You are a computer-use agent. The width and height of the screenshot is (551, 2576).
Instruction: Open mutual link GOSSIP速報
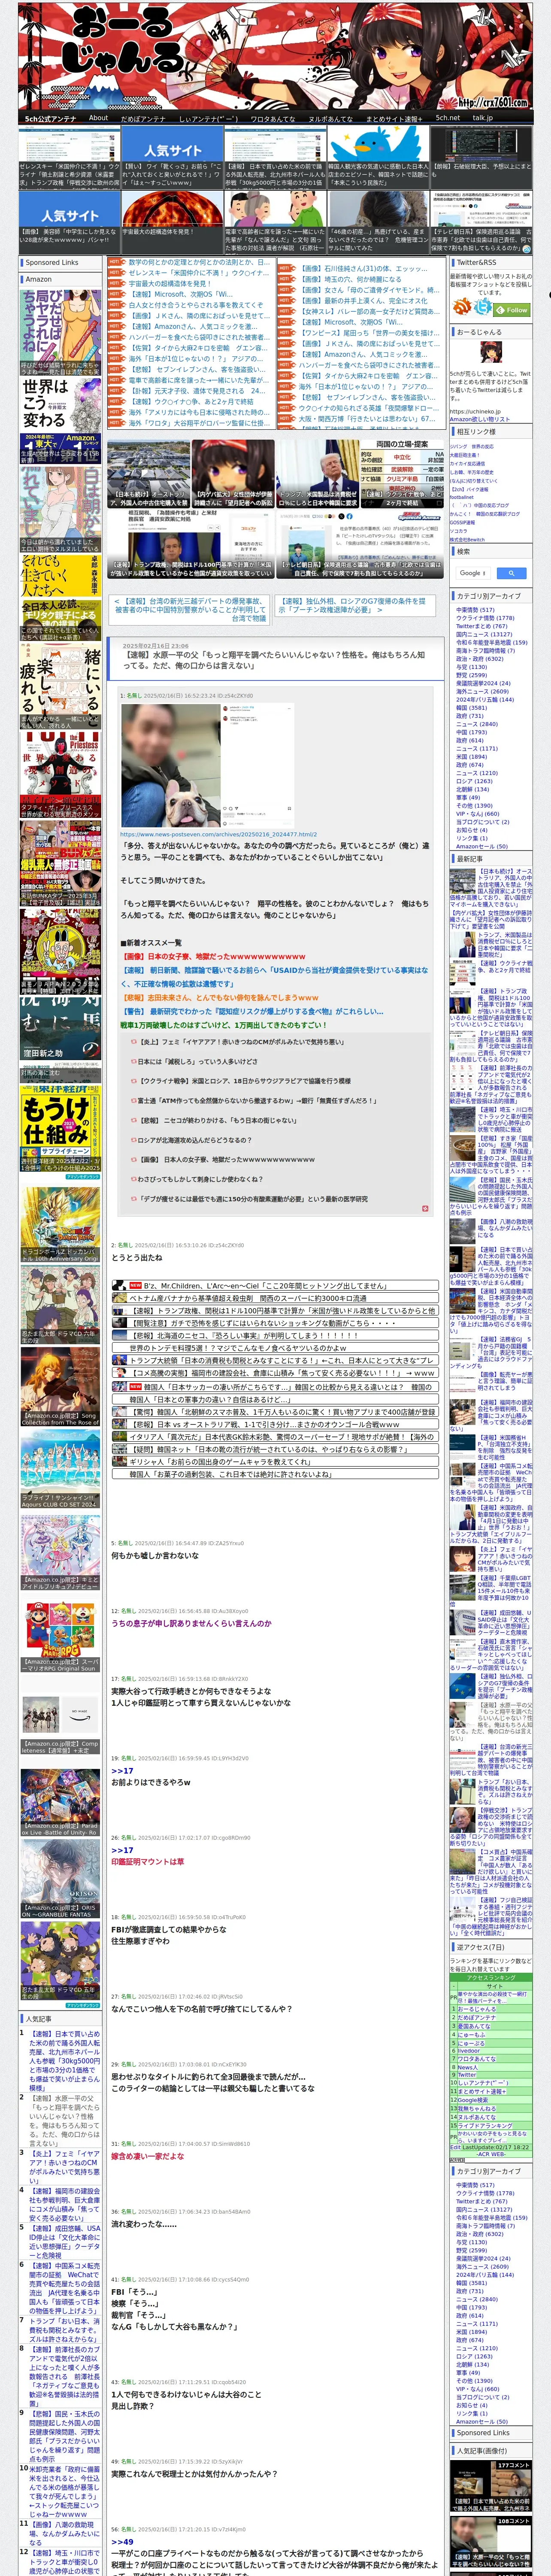(x=462, y=522)
